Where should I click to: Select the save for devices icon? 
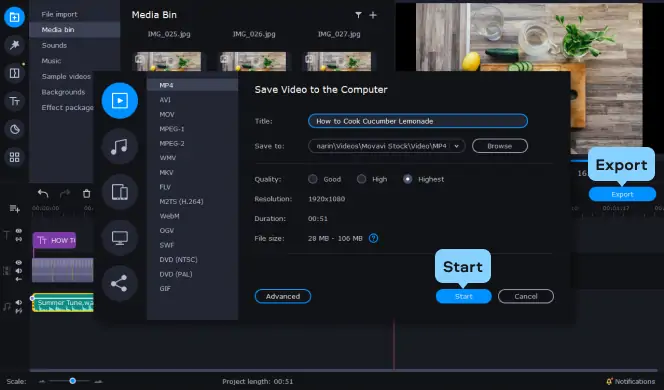point(119,192)
